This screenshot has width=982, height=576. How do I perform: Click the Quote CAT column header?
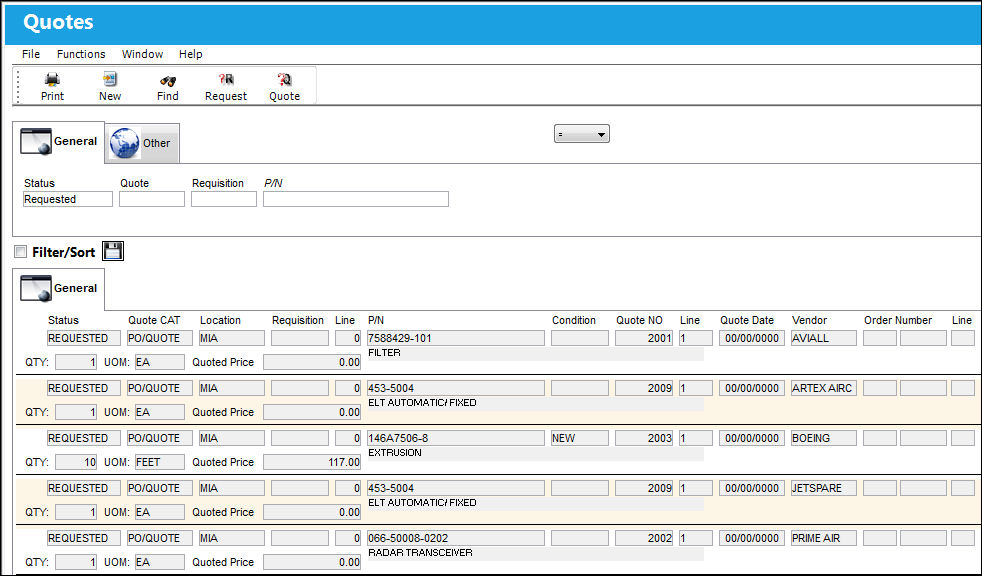[154, 320]
